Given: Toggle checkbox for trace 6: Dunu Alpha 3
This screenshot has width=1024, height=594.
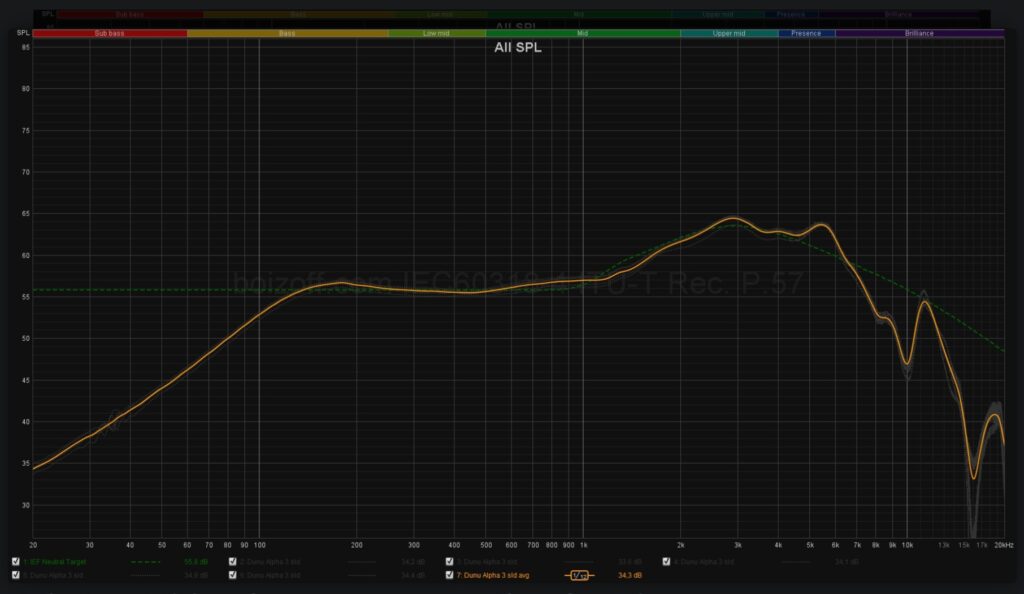Looking at the screenshot, I should [x=232, y=575].
